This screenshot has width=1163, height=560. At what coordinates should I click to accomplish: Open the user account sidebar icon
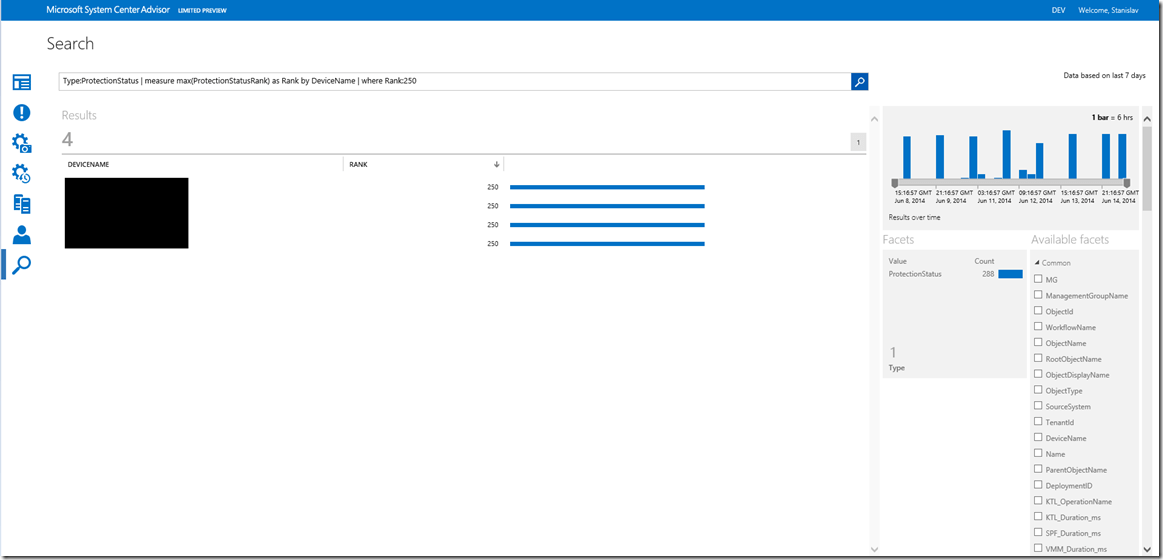coord(21,235)
